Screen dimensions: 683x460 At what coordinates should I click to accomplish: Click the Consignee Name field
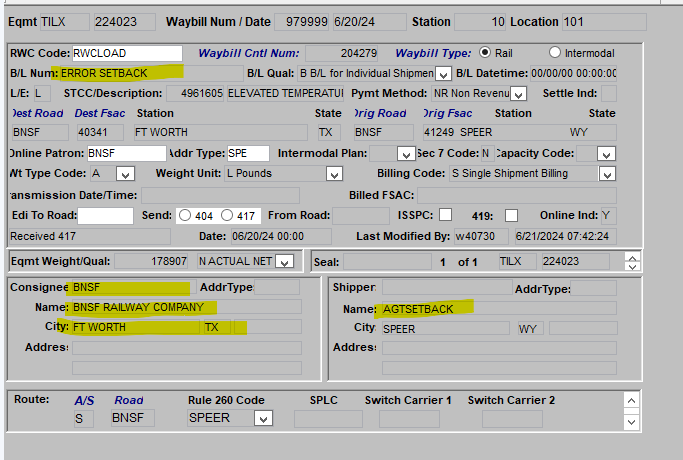[187, 307]
